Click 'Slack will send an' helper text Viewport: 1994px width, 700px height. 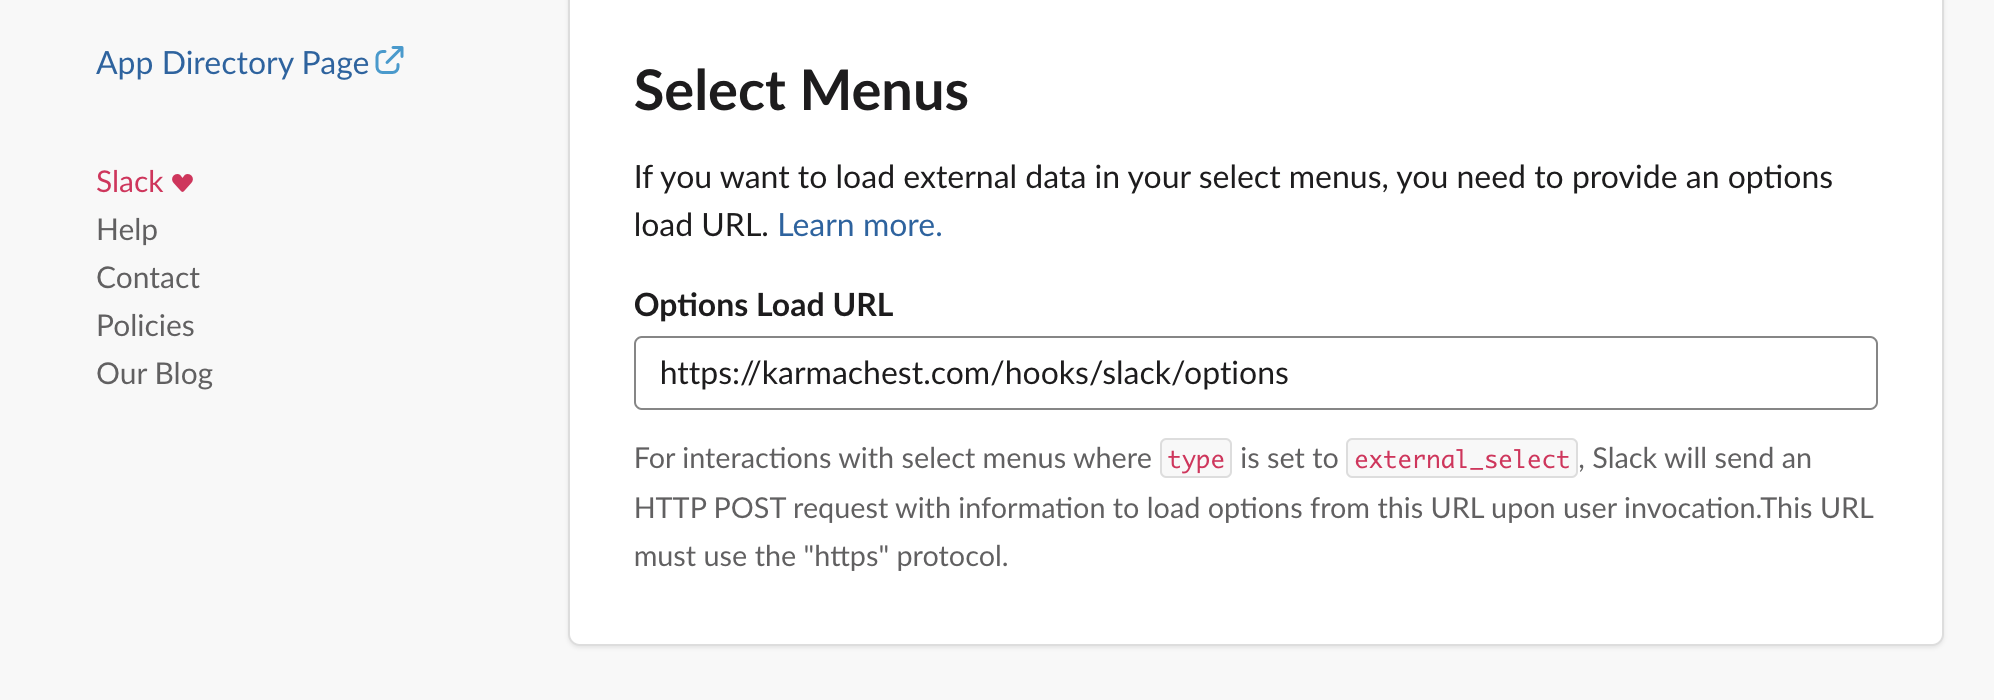coord(1701,458)
